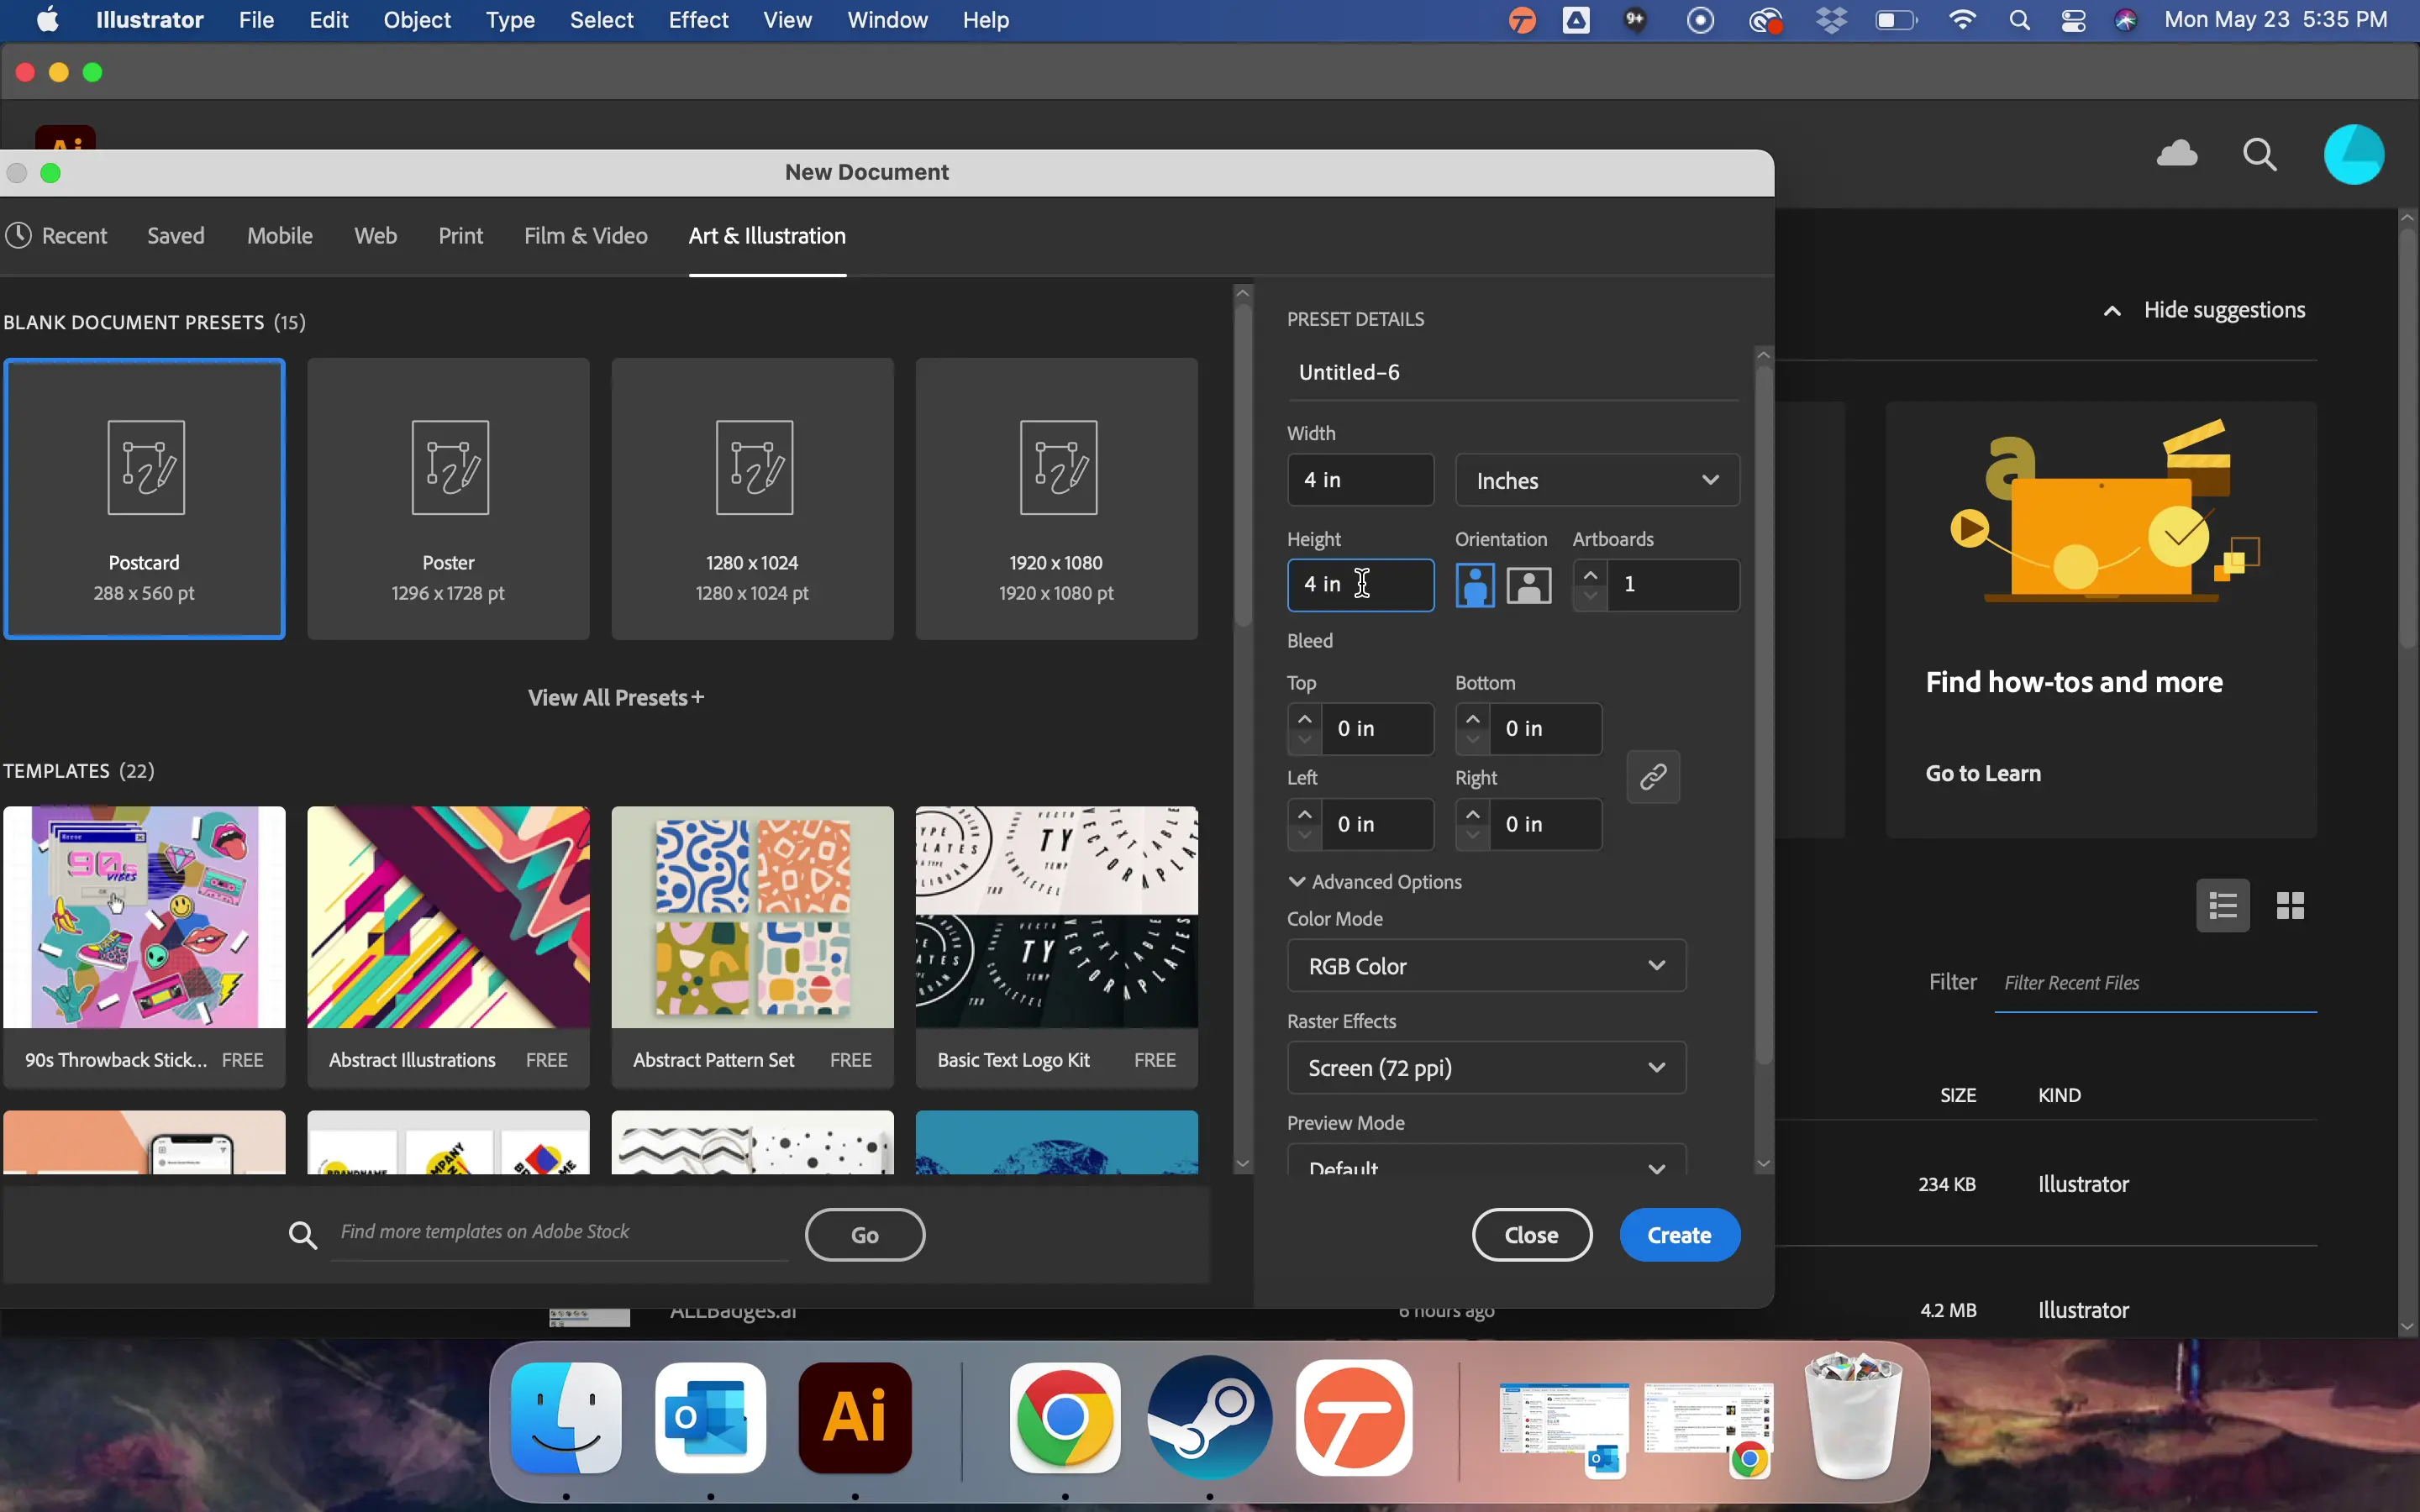Toggle the bleed link chain icon
Image resolution: width=2420 pixels, height=1512 pixels.
[1653, 777]
